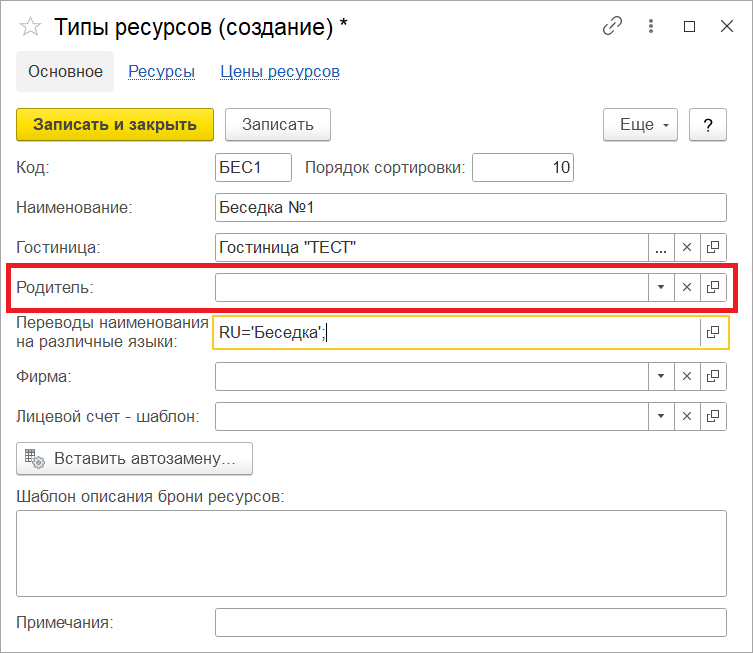Copy link to this form via chain icon
The height and width of the screenshot is (653, 753).
[612, 26]
